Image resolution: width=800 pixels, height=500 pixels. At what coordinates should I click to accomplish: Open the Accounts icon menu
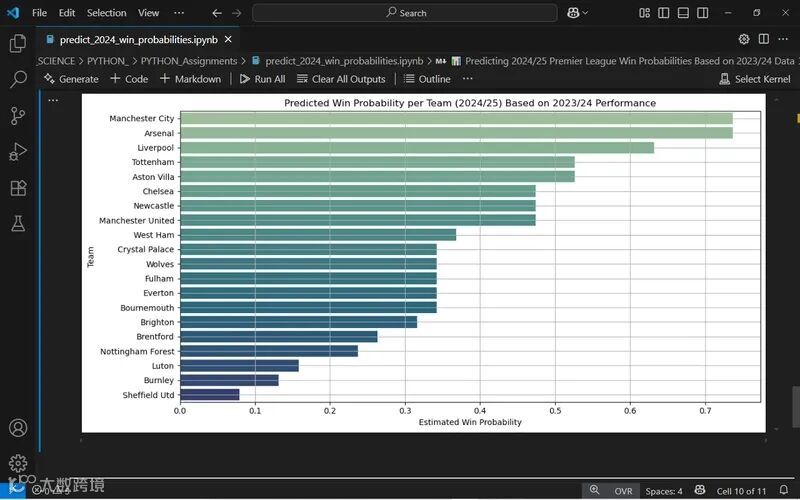18,428
